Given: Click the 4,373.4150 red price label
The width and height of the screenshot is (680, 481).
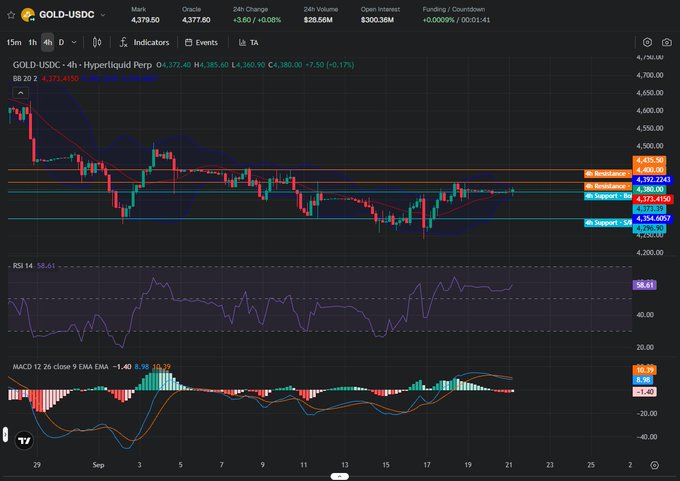Looking at the screenshot, I should (x=653, y=199).
